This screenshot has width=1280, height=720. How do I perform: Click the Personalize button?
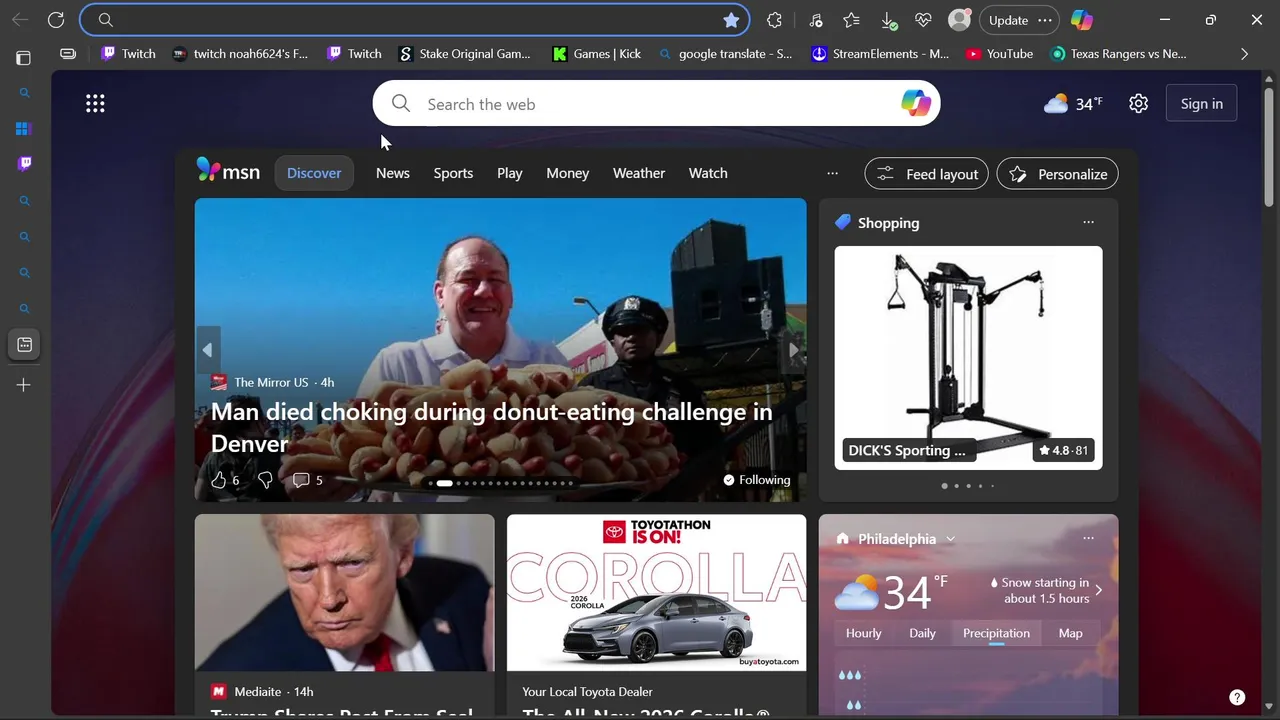[x=1058, y=174]
